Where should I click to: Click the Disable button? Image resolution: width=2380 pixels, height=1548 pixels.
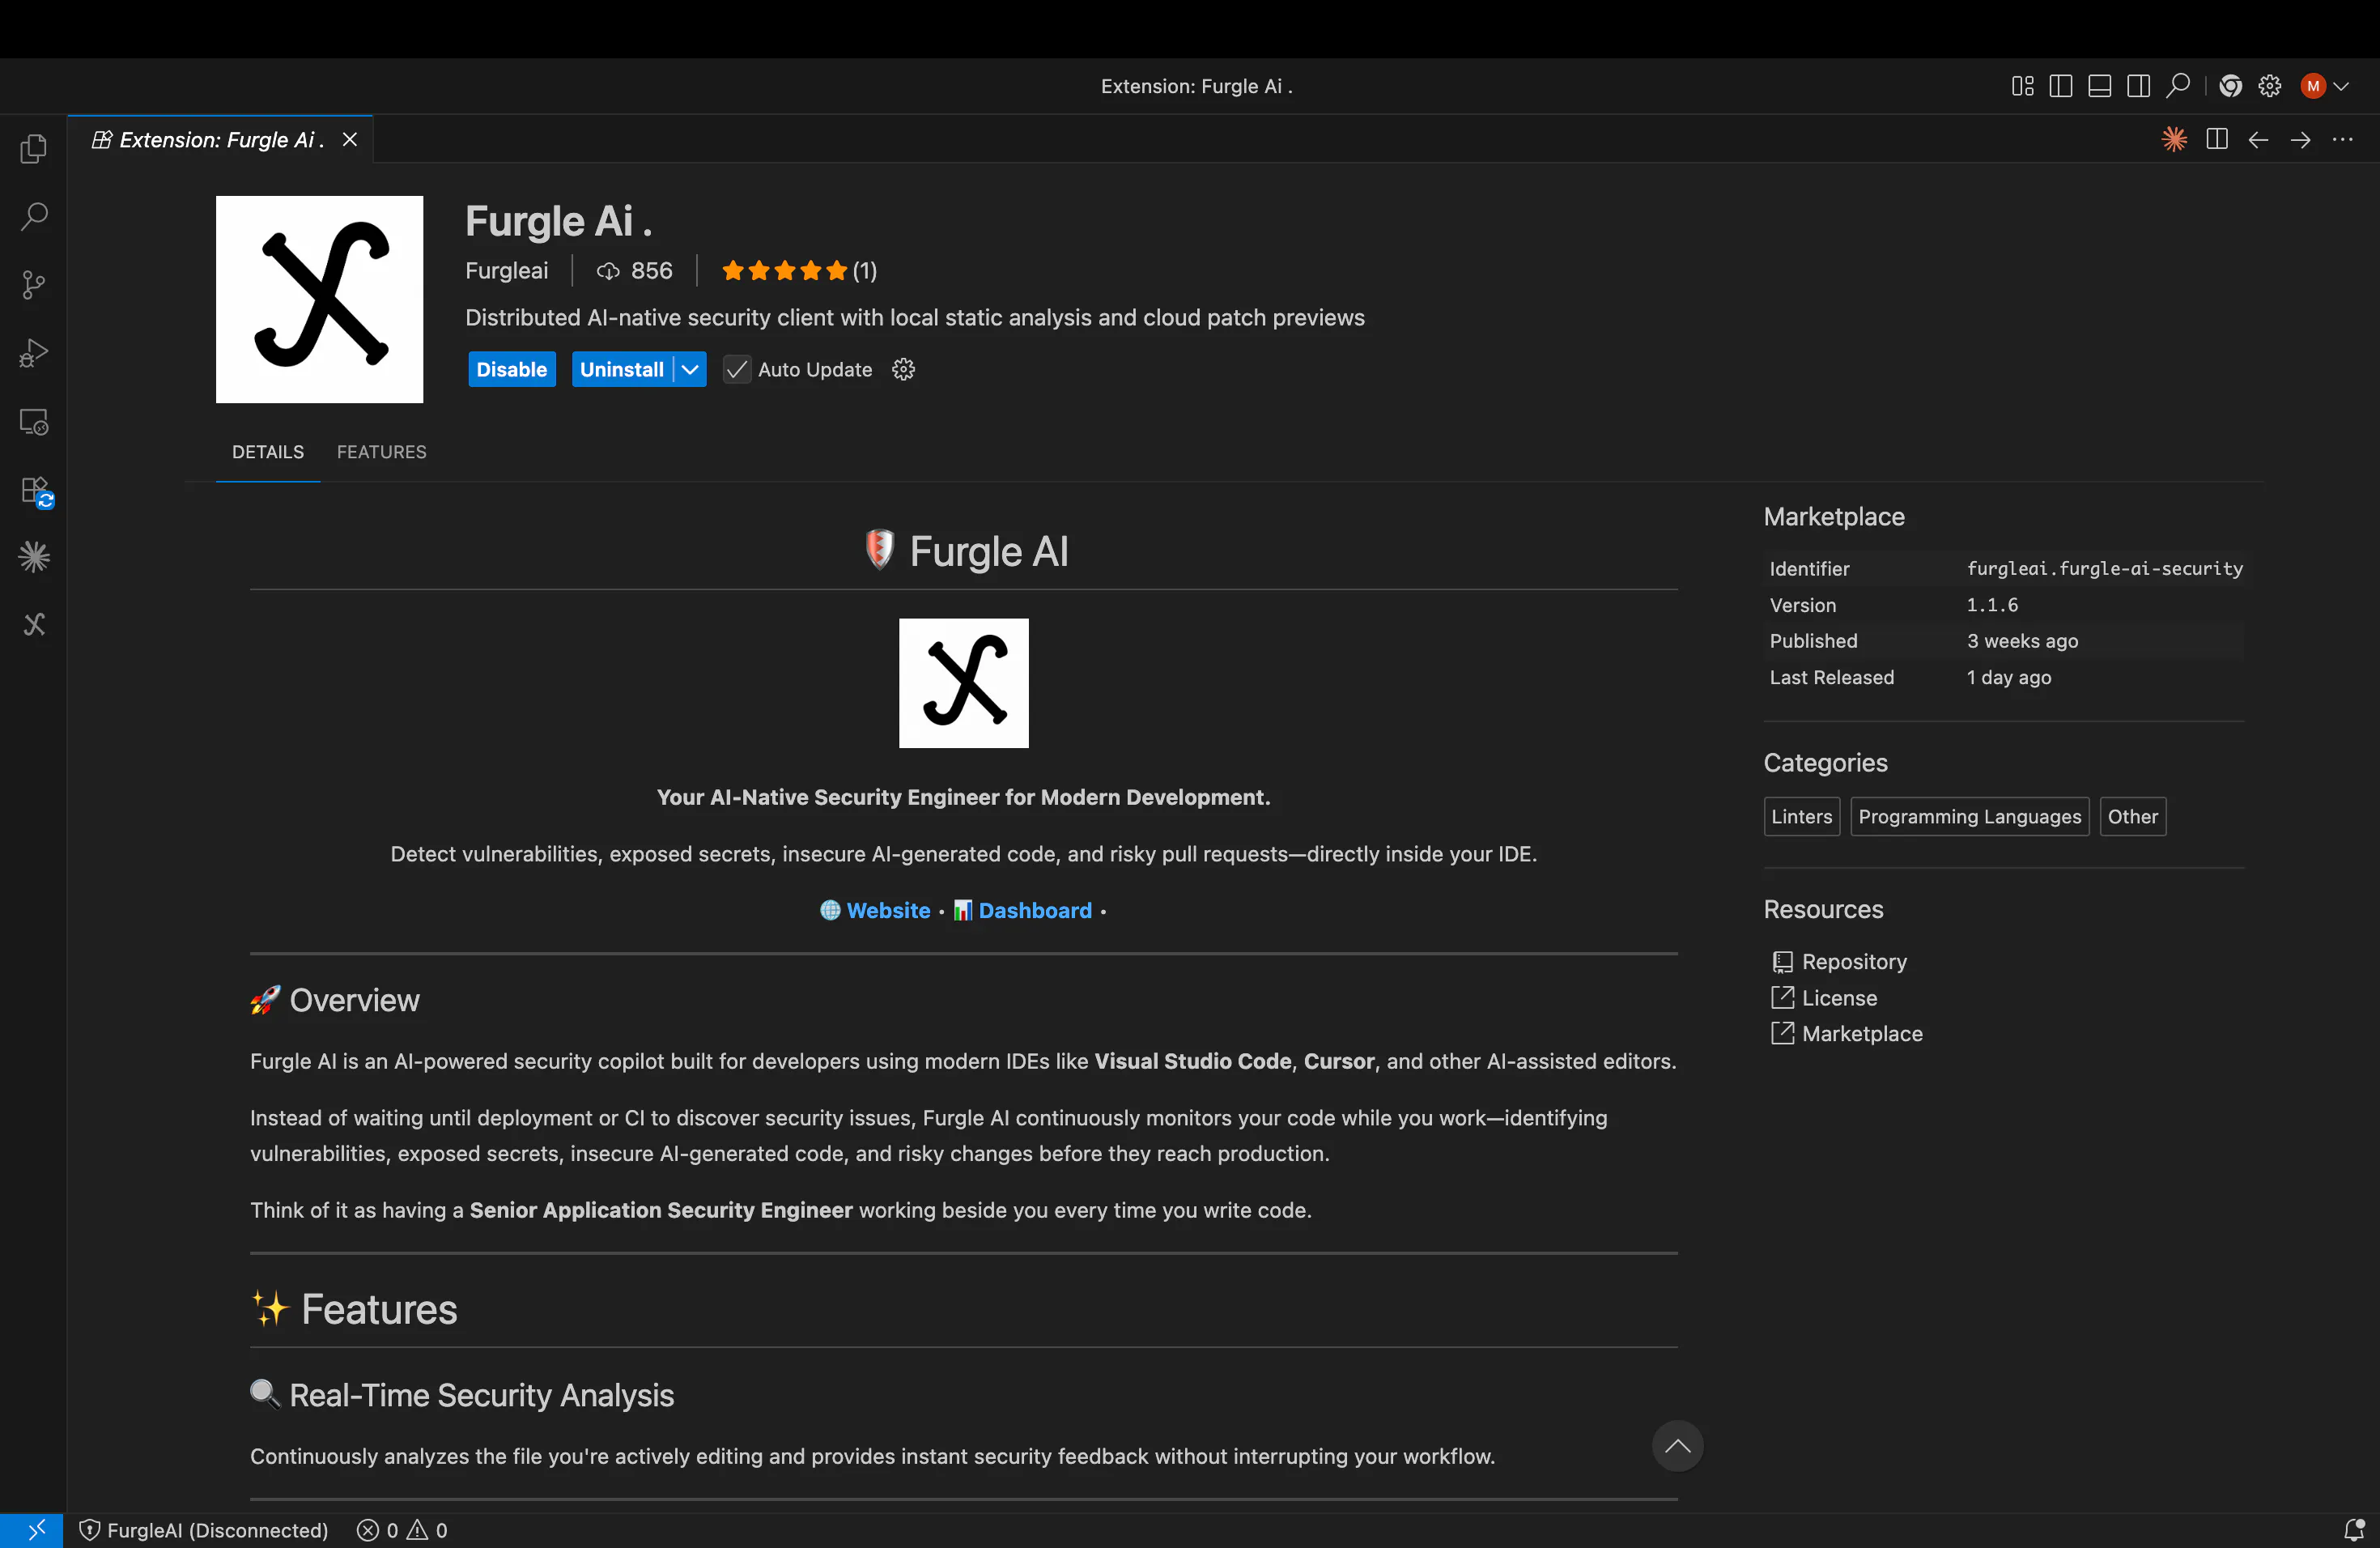[x=512, y=369]
